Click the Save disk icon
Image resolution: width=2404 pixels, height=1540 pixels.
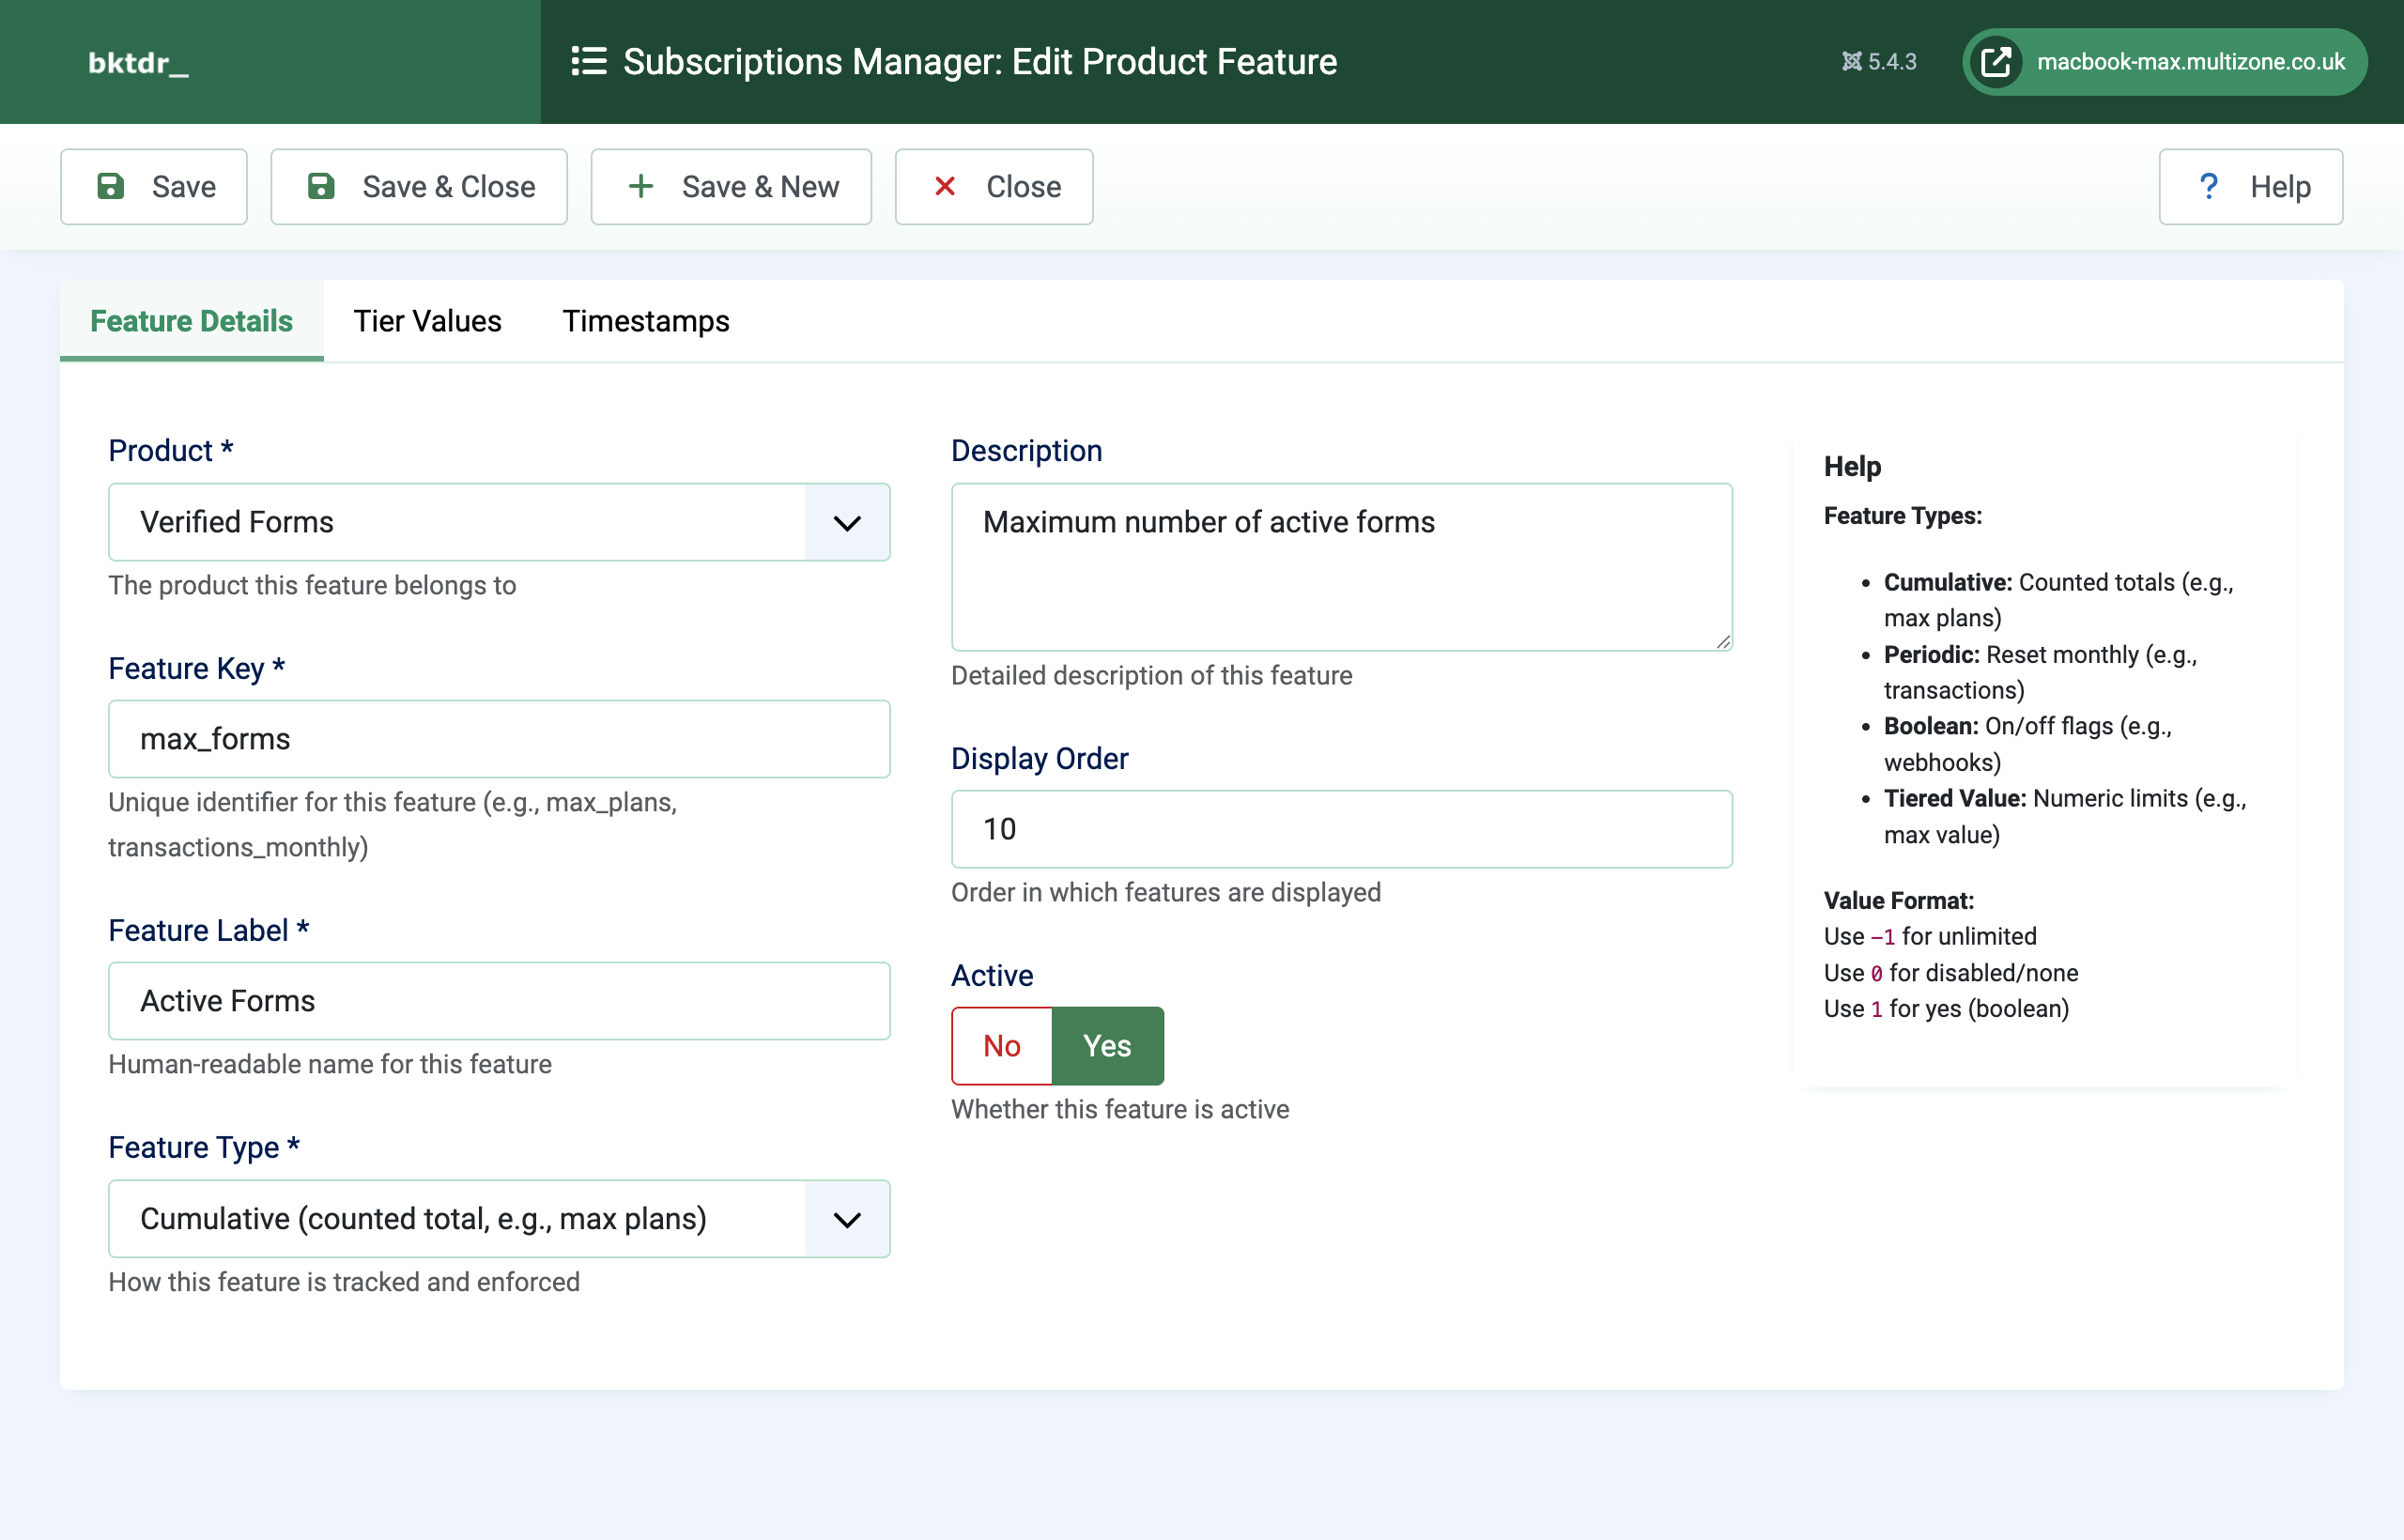110,186
